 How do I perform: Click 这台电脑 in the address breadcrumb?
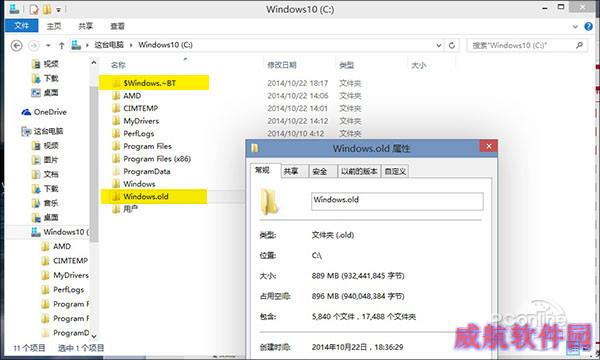[x=109, y=45]
